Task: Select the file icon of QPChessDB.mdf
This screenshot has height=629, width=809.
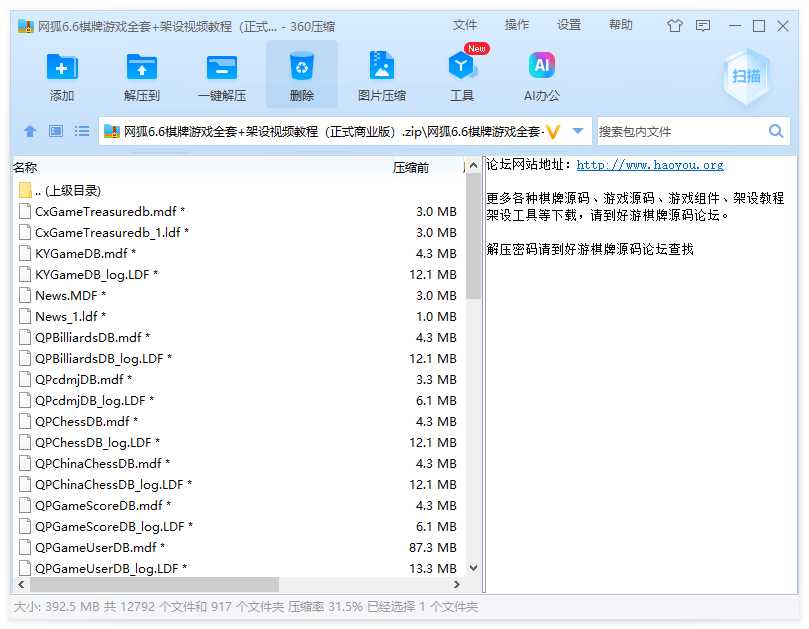Action: tap(25, 421)
